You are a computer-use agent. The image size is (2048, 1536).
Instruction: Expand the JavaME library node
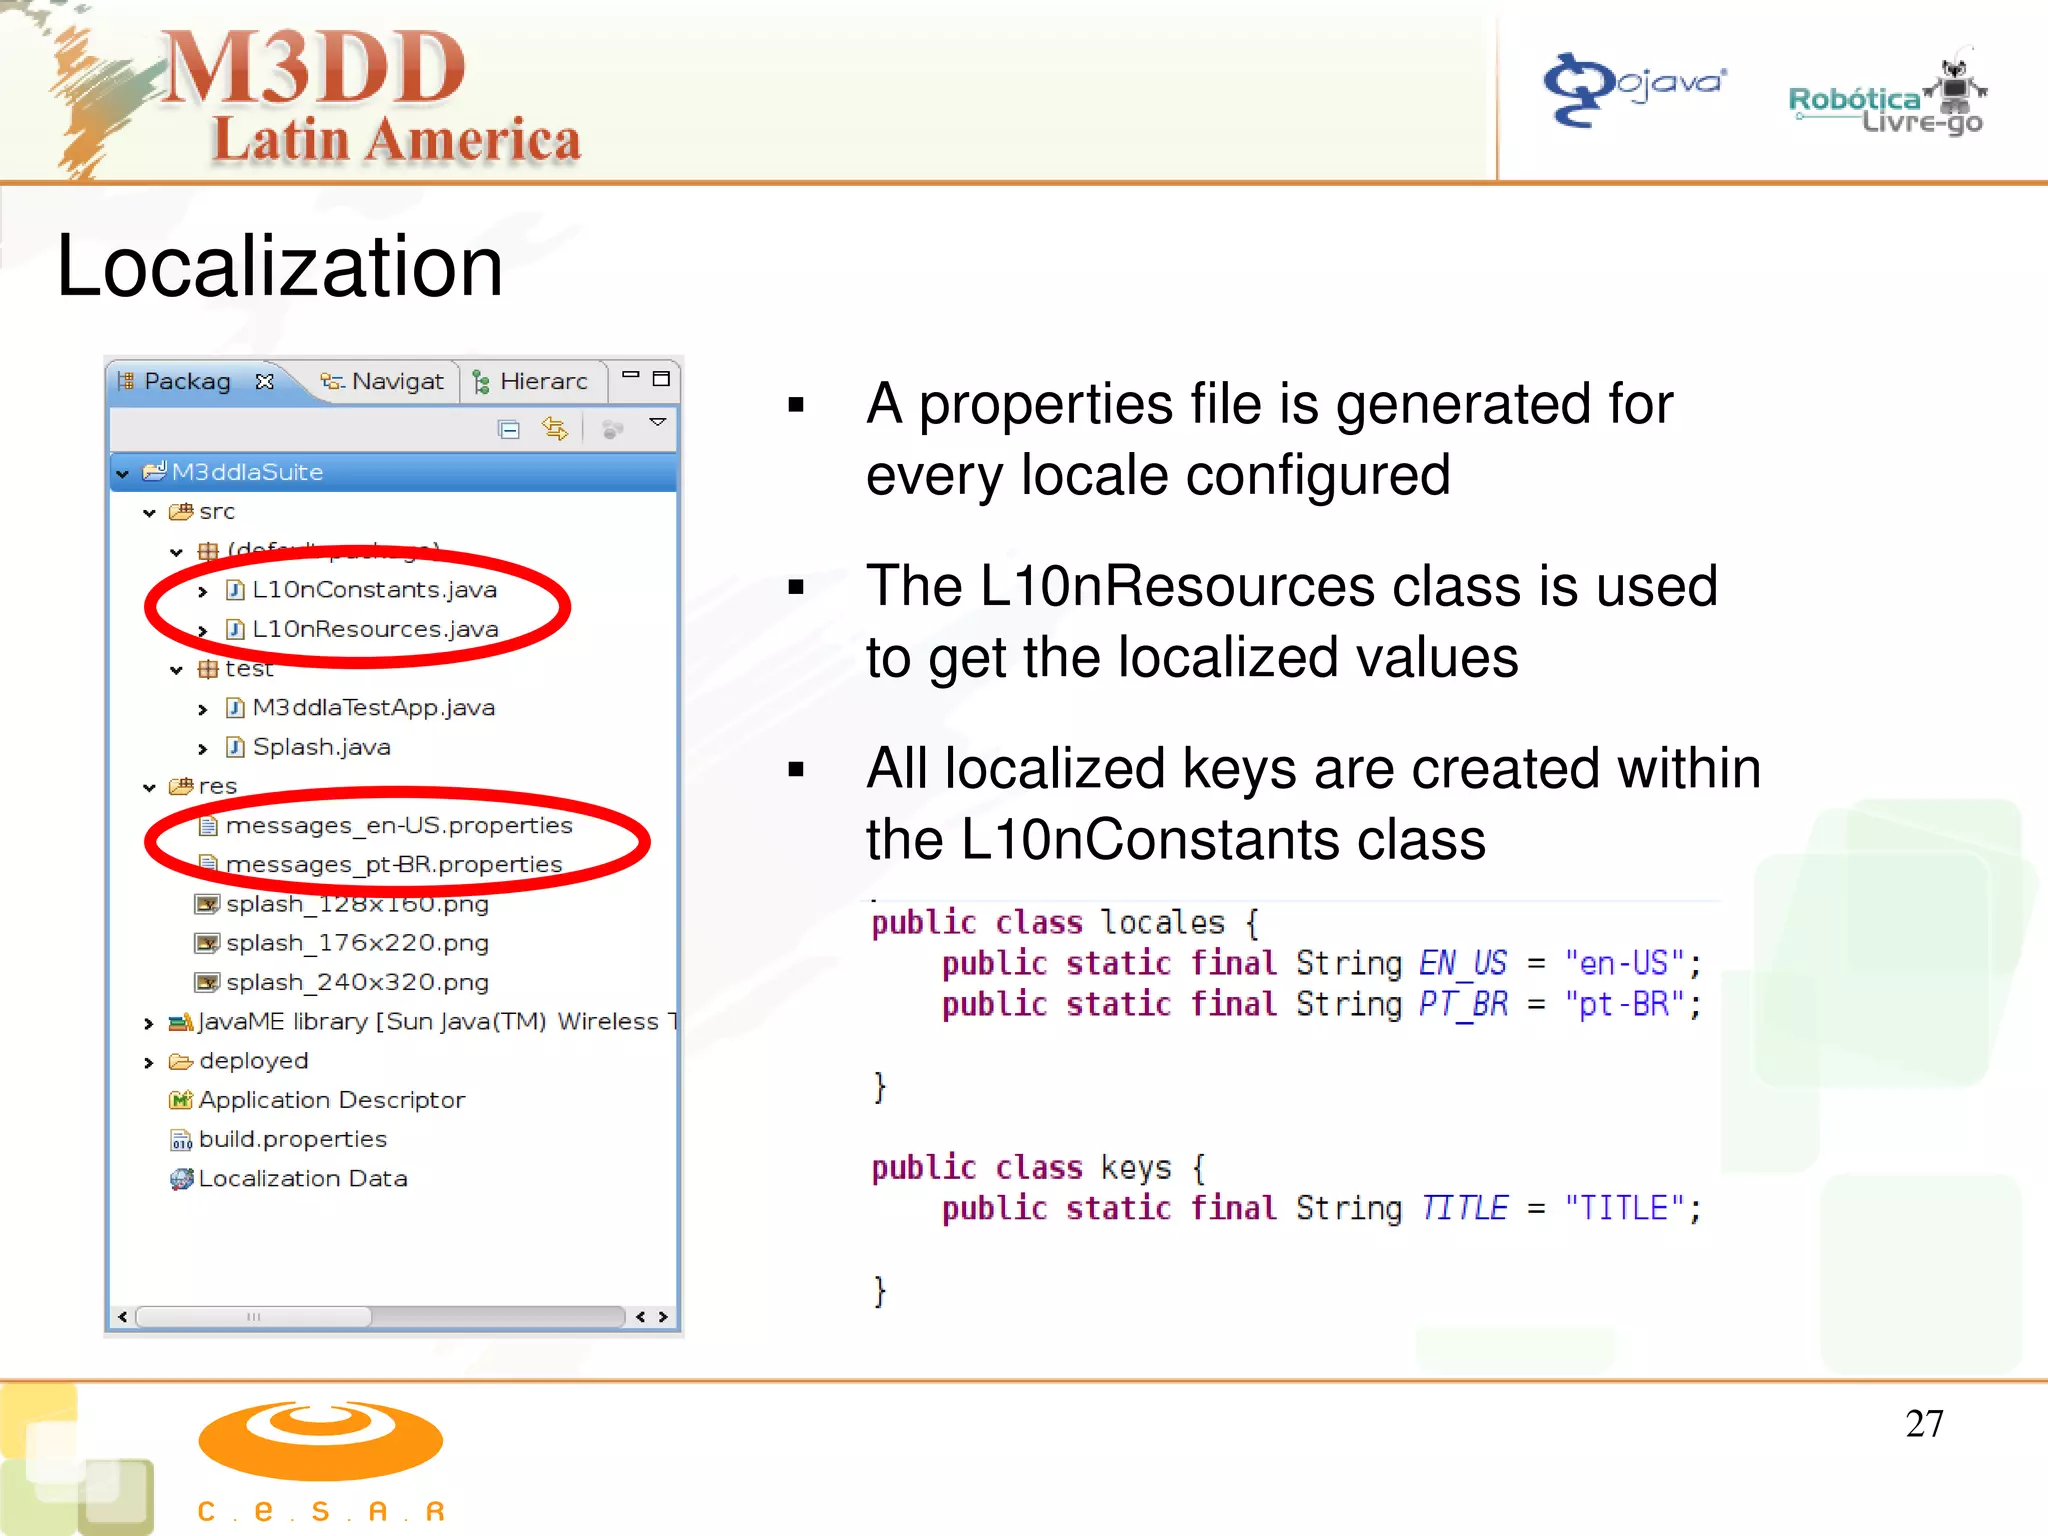pos(149,1024)
